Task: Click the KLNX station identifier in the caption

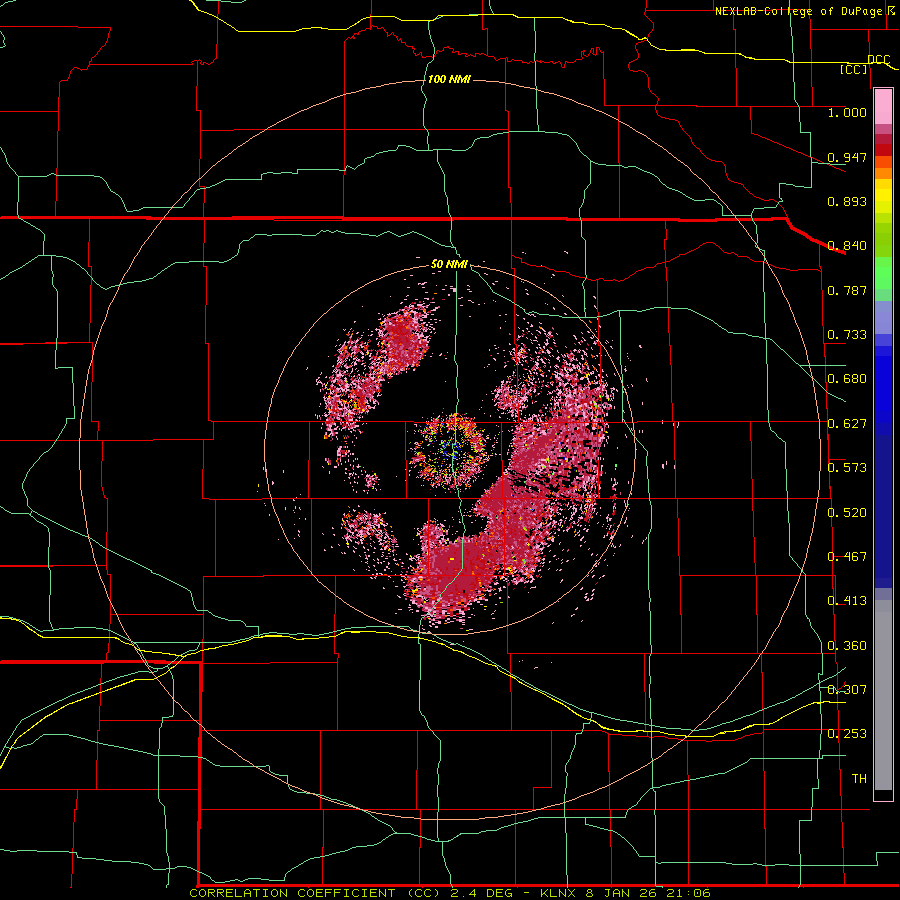Action: [560, 893]
